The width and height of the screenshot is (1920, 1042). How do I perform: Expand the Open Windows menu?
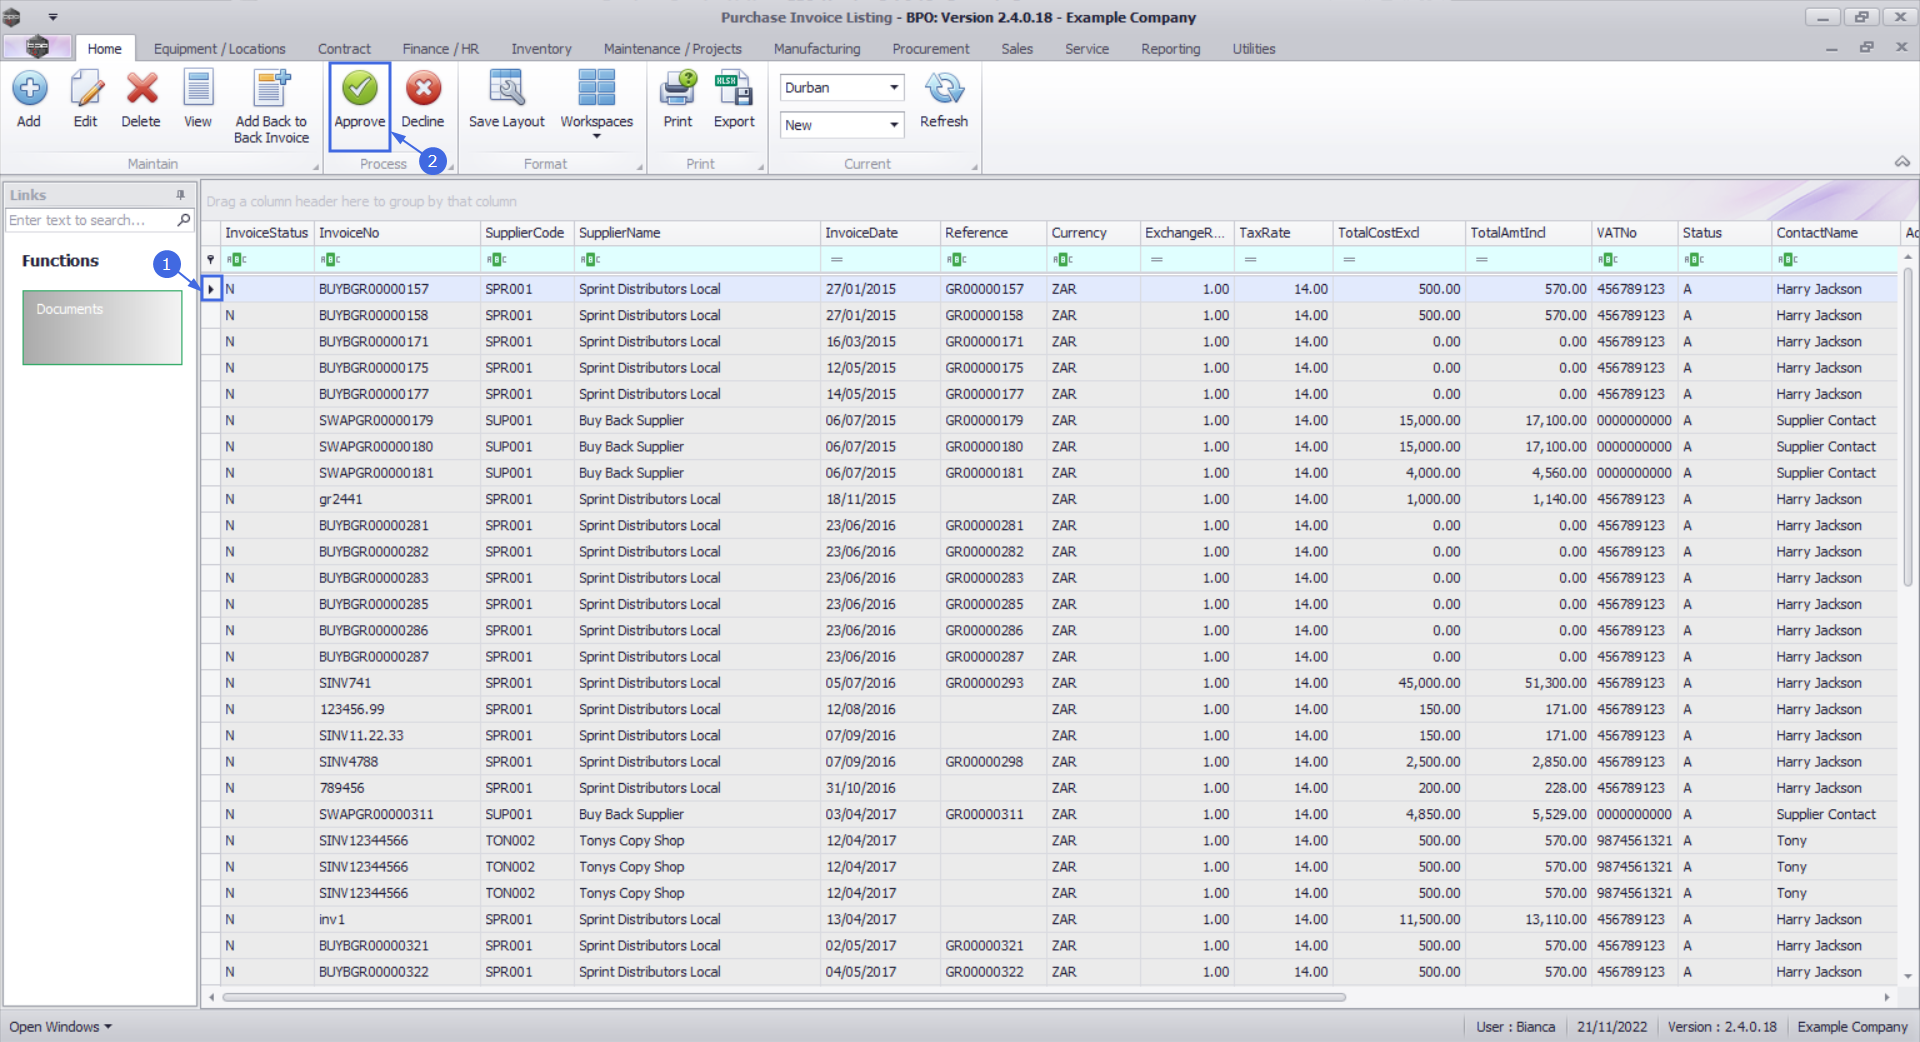point(60,1027)
